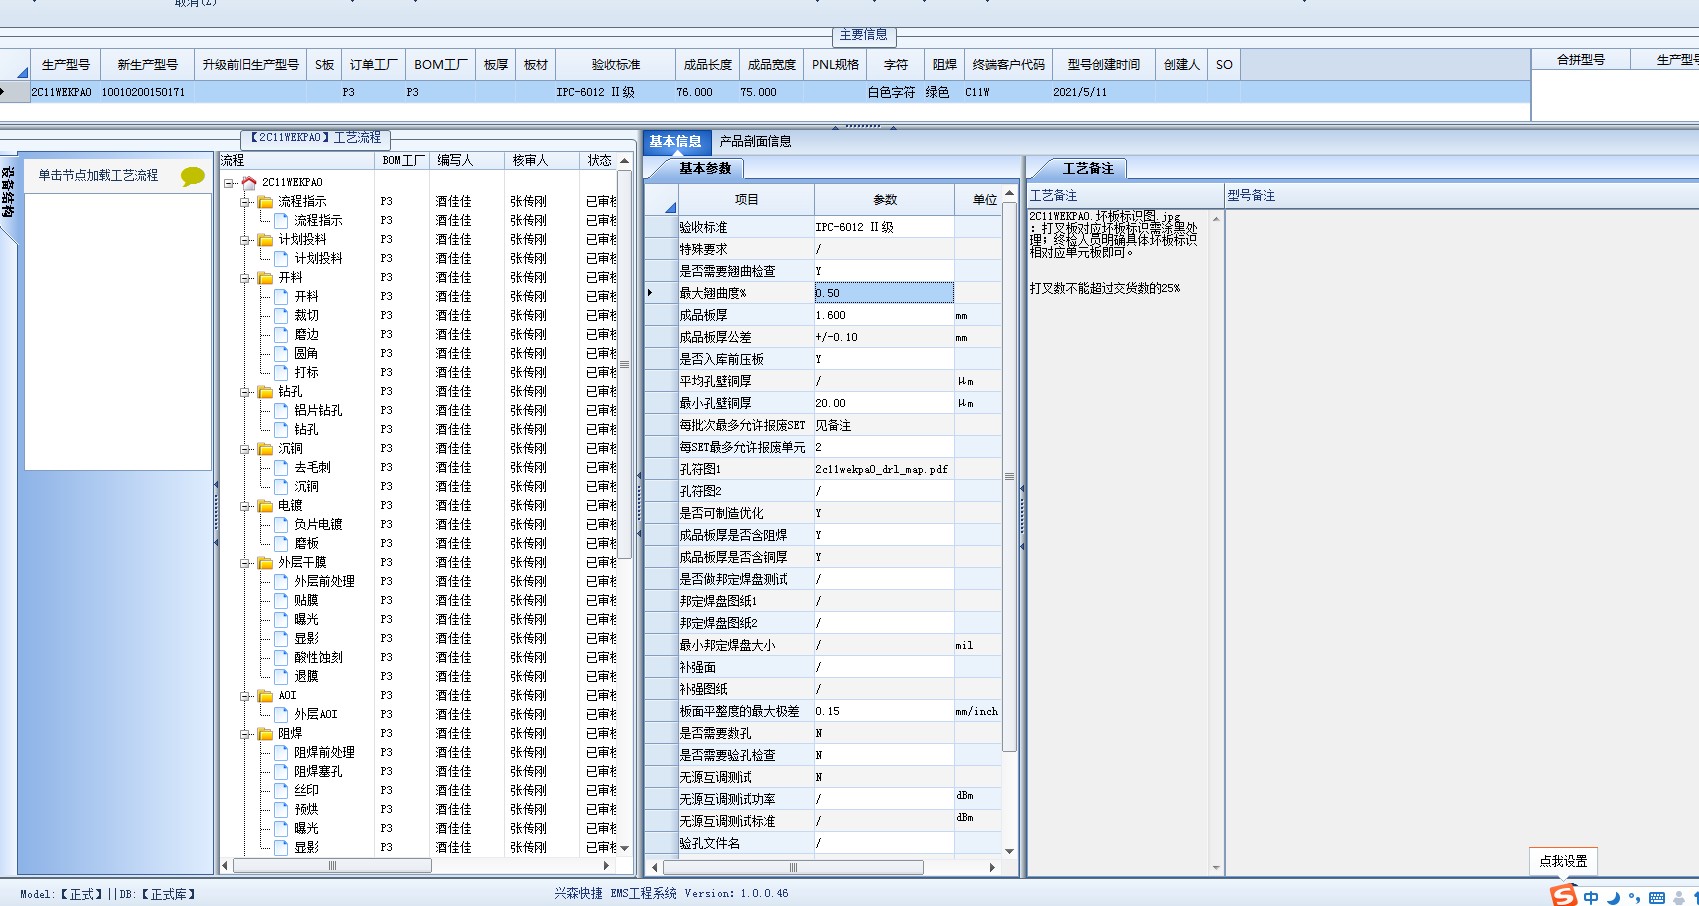This screenshot has width=1699, height=906.
Task: Open the 产品剖面信息 tab
Action: point(755,142)
